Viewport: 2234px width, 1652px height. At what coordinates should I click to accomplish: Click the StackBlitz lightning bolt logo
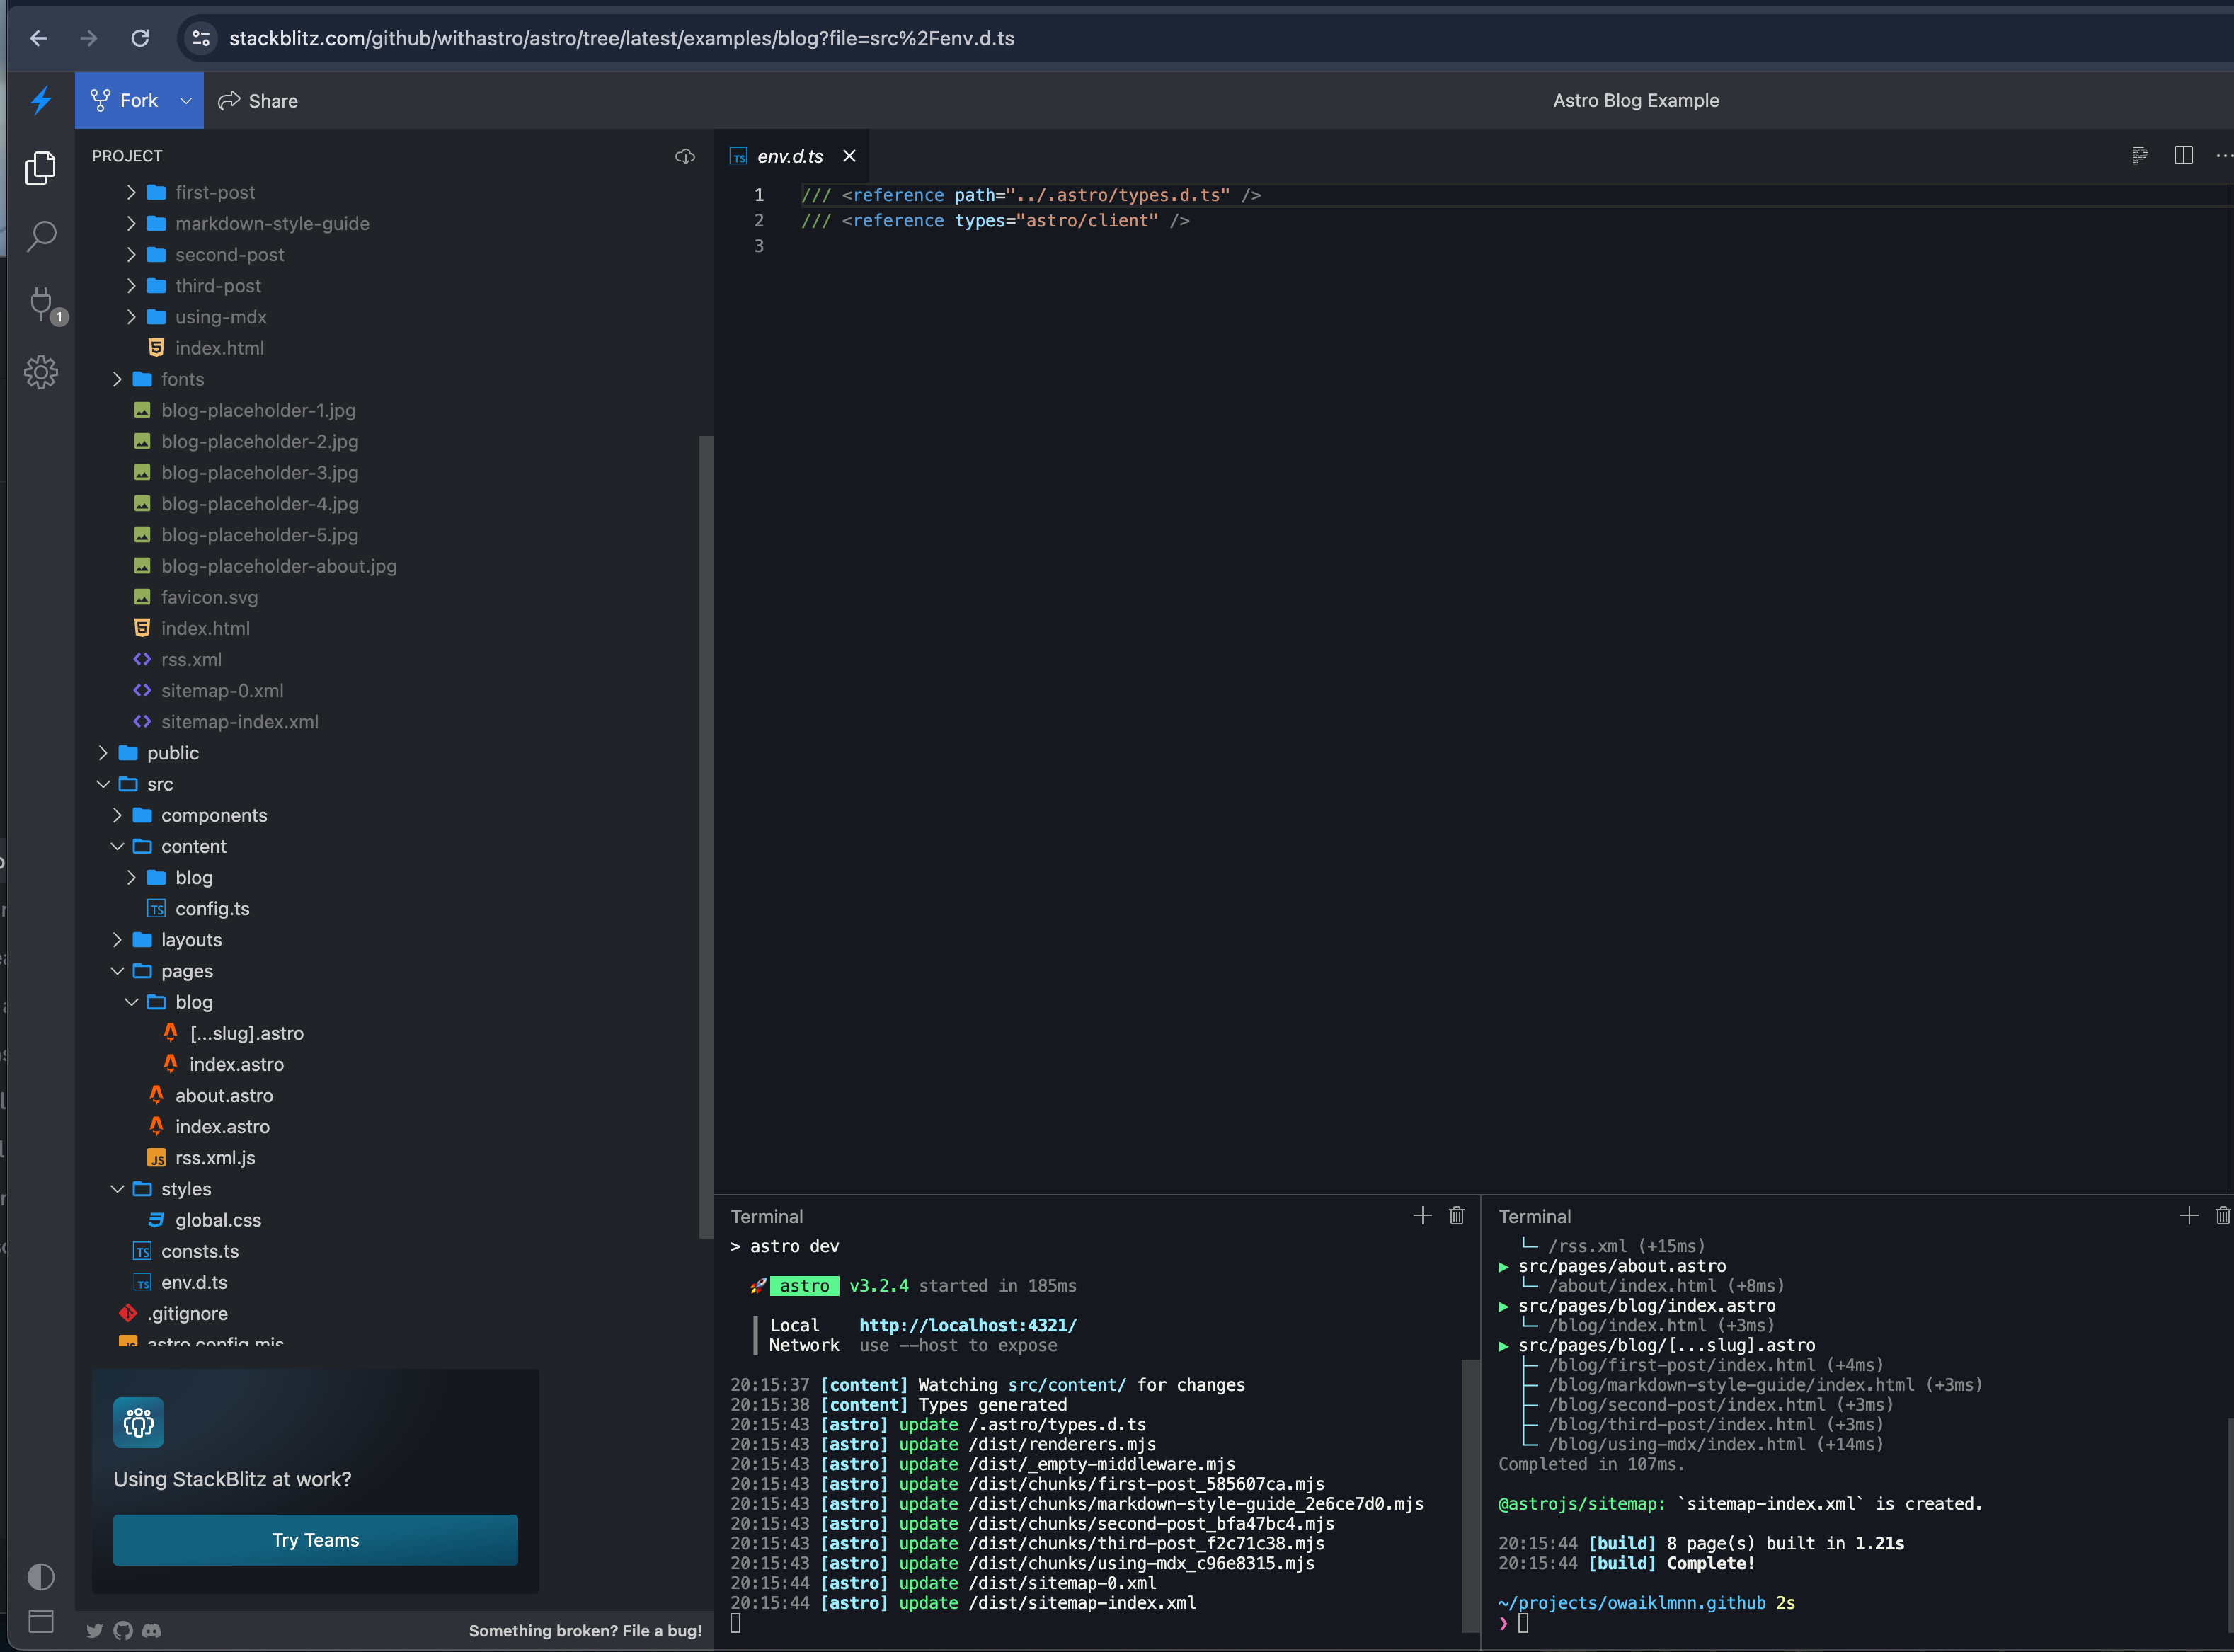[x=41, y=100]
